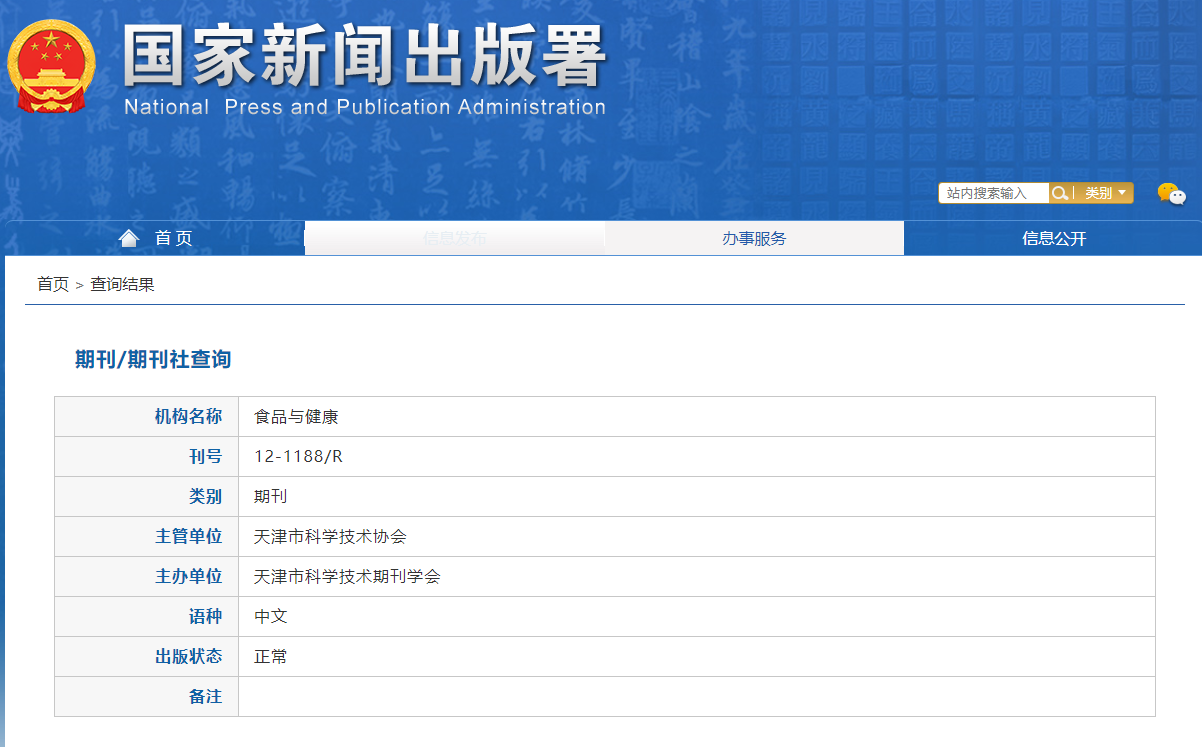1202x747 pixels.
Task: Expand the 类别 search category dropdown
Action: [1105, 193]
